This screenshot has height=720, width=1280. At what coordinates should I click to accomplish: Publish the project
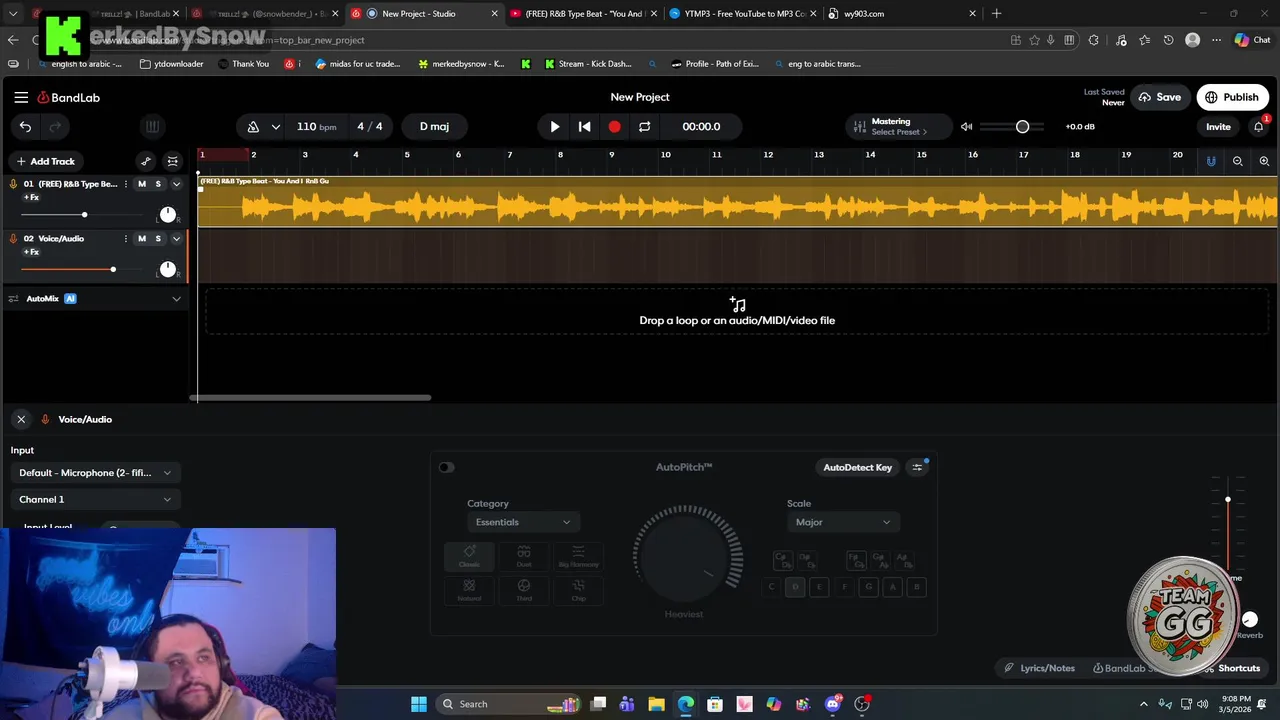pos(1232,97)
